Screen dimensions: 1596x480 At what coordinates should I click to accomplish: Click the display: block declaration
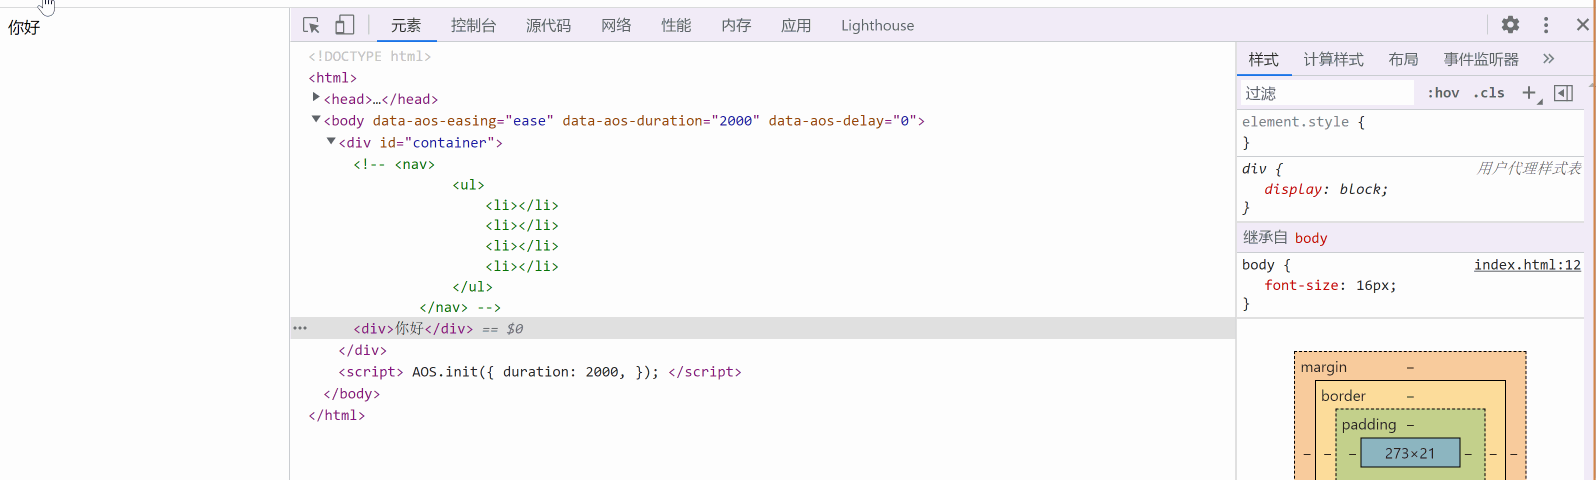(1326, 189)
